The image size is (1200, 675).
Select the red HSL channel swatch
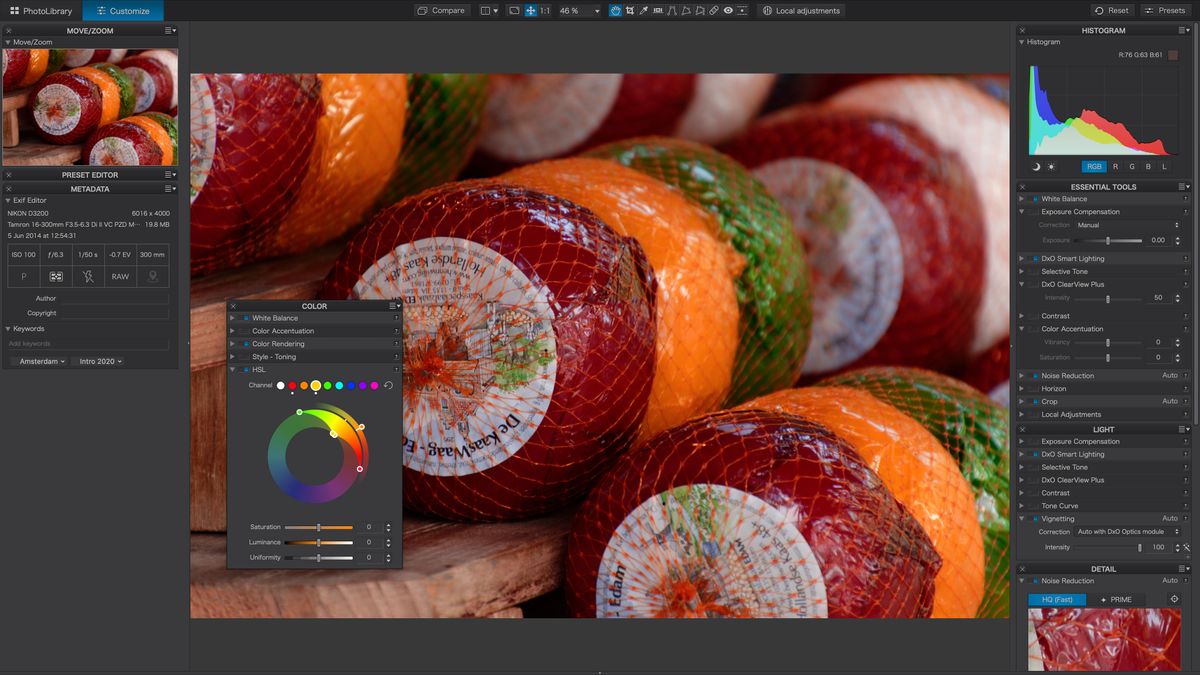(292, 385)
